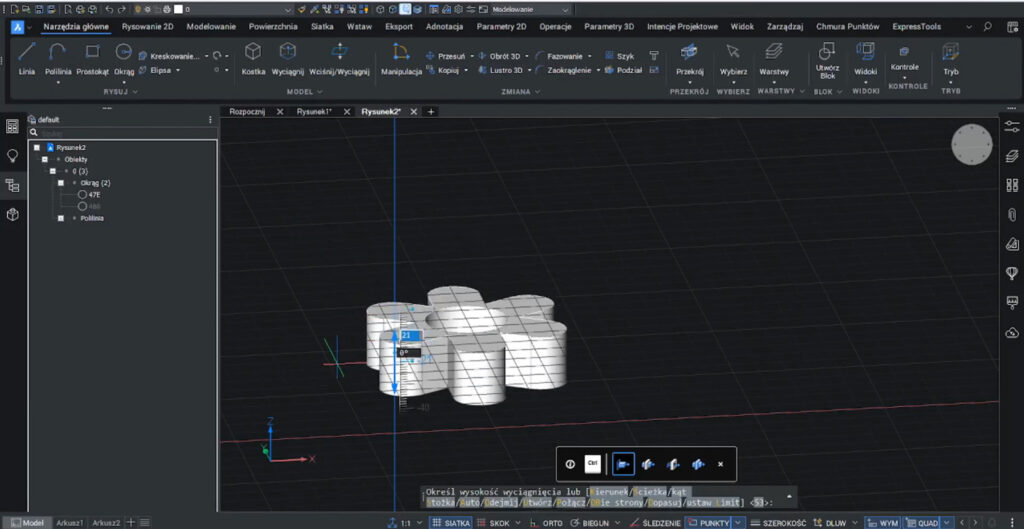Open the Kontrole tool
The width and height of the screenshot is (1024, 529).
click(904, 57)
